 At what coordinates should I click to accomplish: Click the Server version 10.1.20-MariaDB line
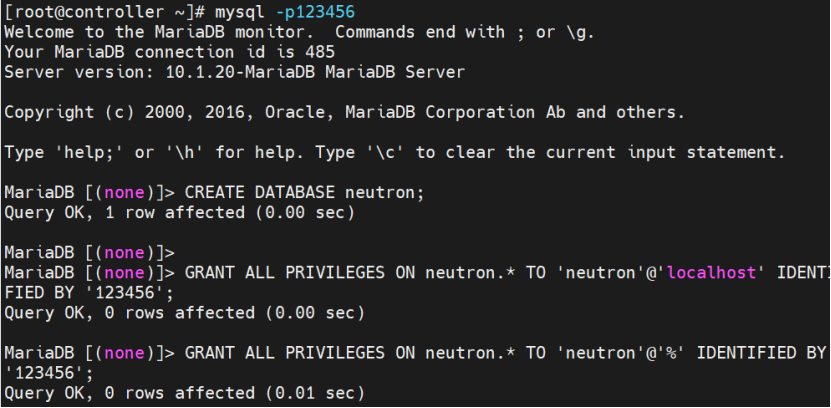[x=235, y=72]
